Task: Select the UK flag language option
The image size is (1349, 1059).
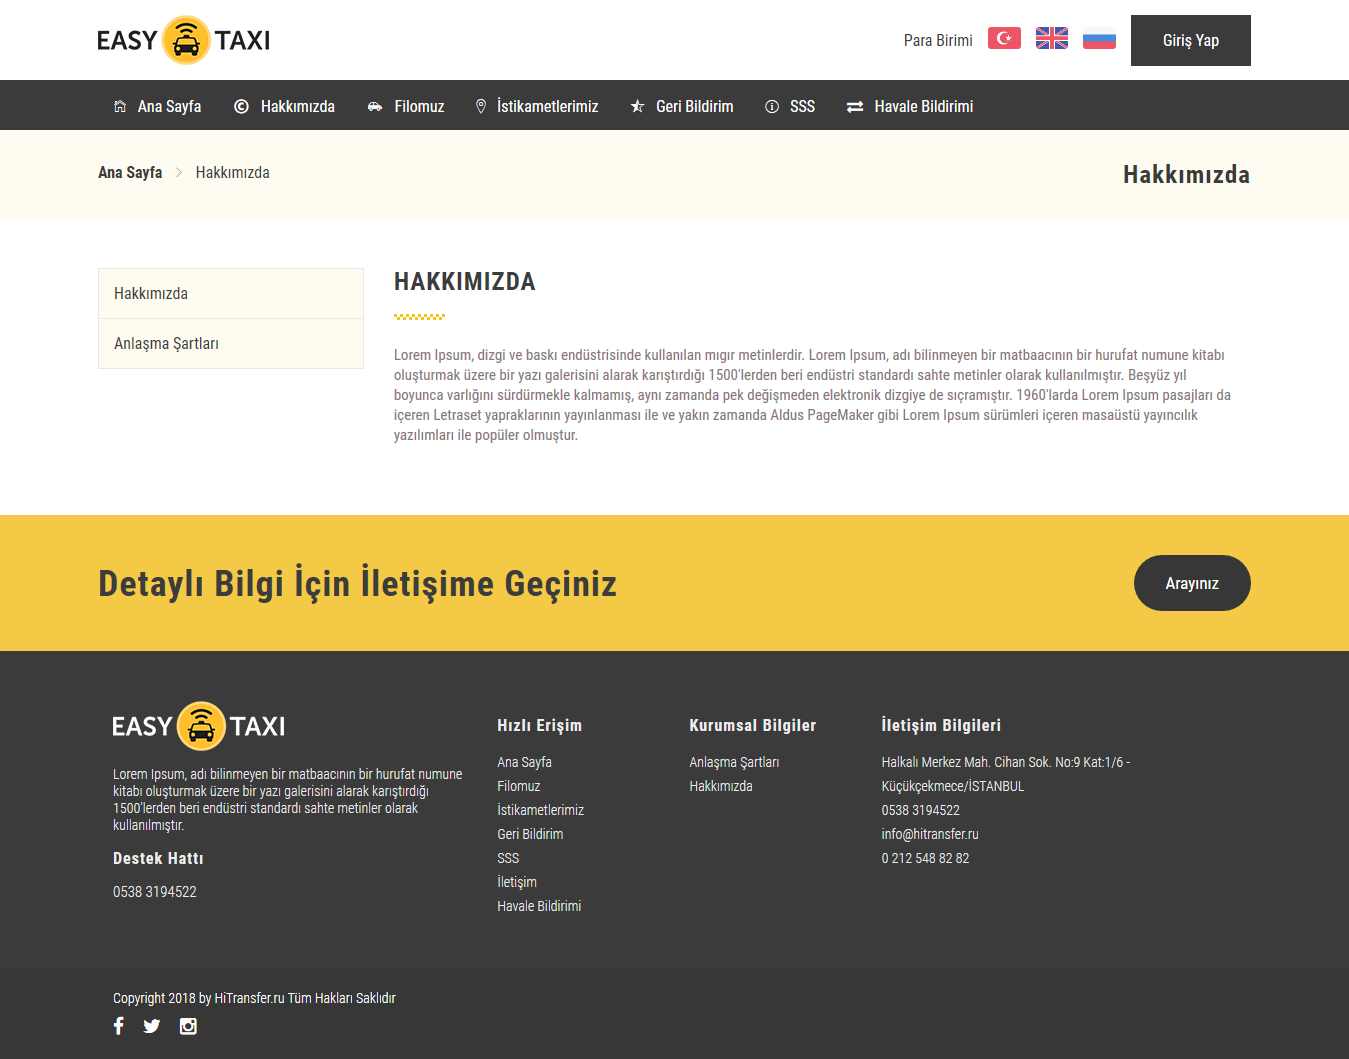Action: 1052,38
